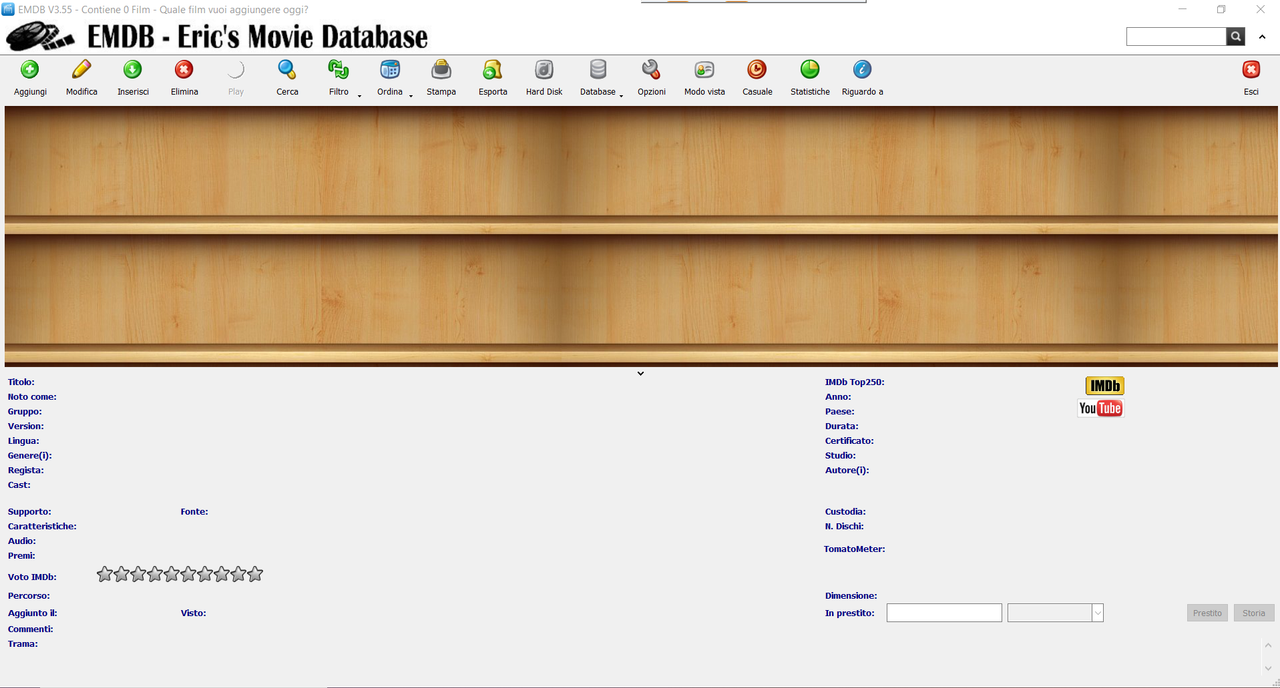The image size is (1280, 688).
Task: Click the Filtro toolbar icon
Action: point(338,70)
